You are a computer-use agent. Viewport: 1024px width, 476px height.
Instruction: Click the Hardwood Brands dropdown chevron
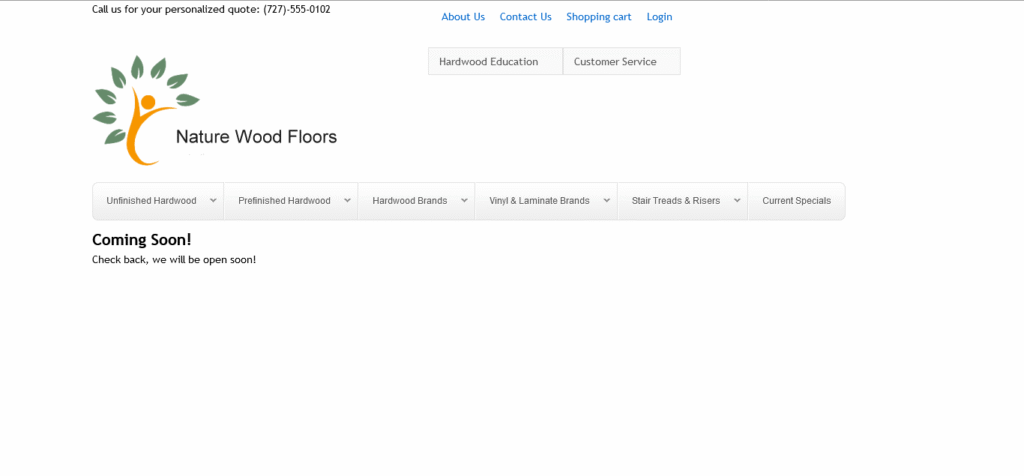[464, 201]
